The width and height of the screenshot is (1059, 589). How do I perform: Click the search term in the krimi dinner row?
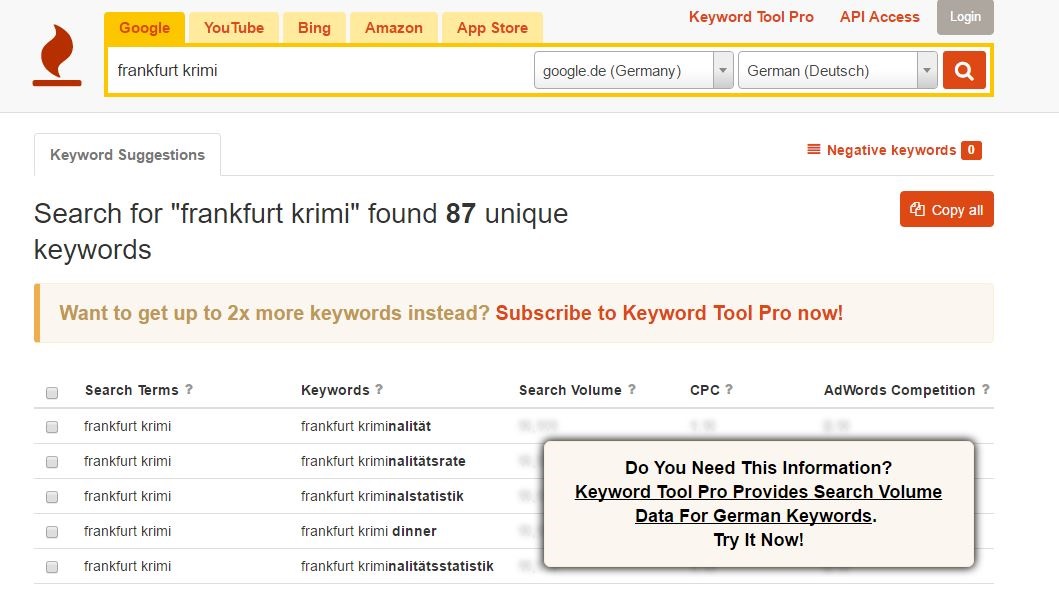click(128, 532)
